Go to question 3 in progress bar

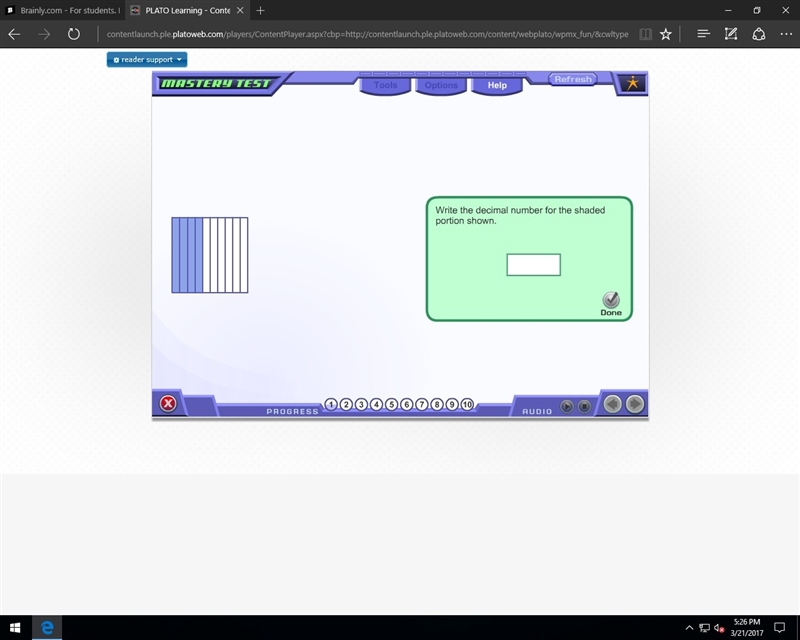[x=361, y=405]
